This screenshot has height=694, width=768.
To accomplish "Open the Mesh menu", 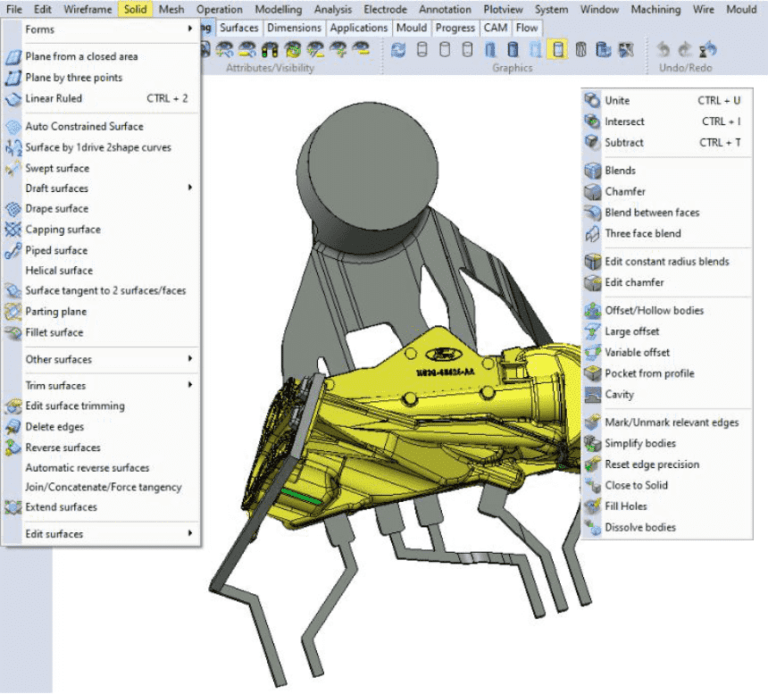I will [x=171, y=9].
